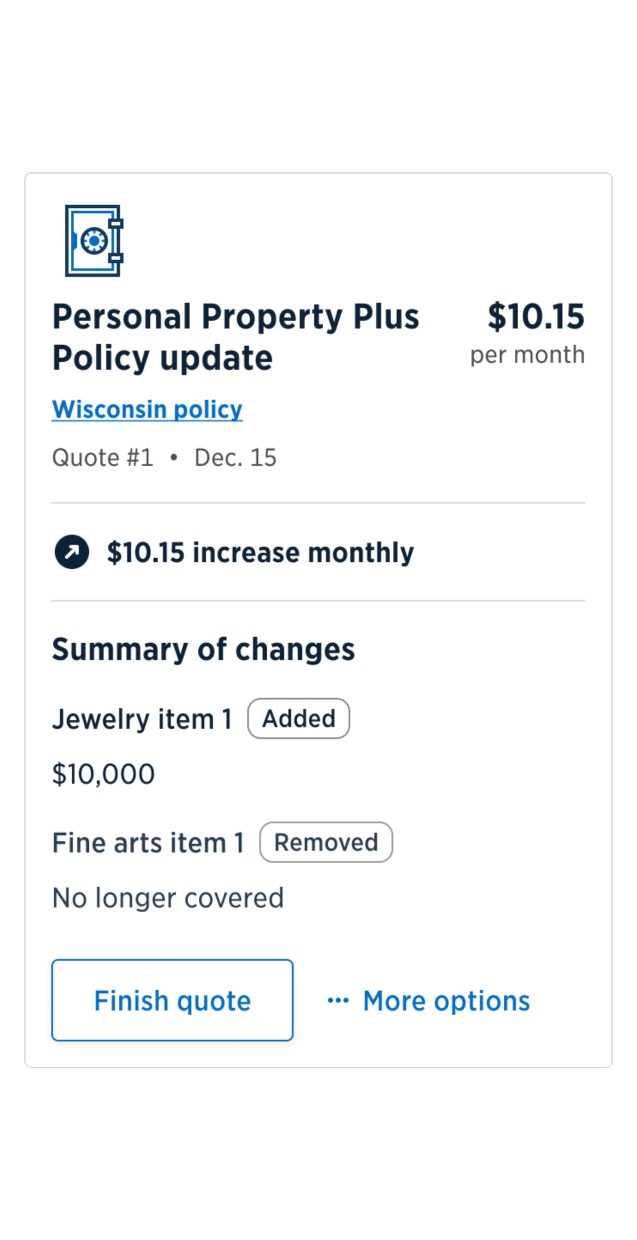Click the upward arrow increase icon
Image resolution: width=637 pixels, height=1240 pixels.
71,552
